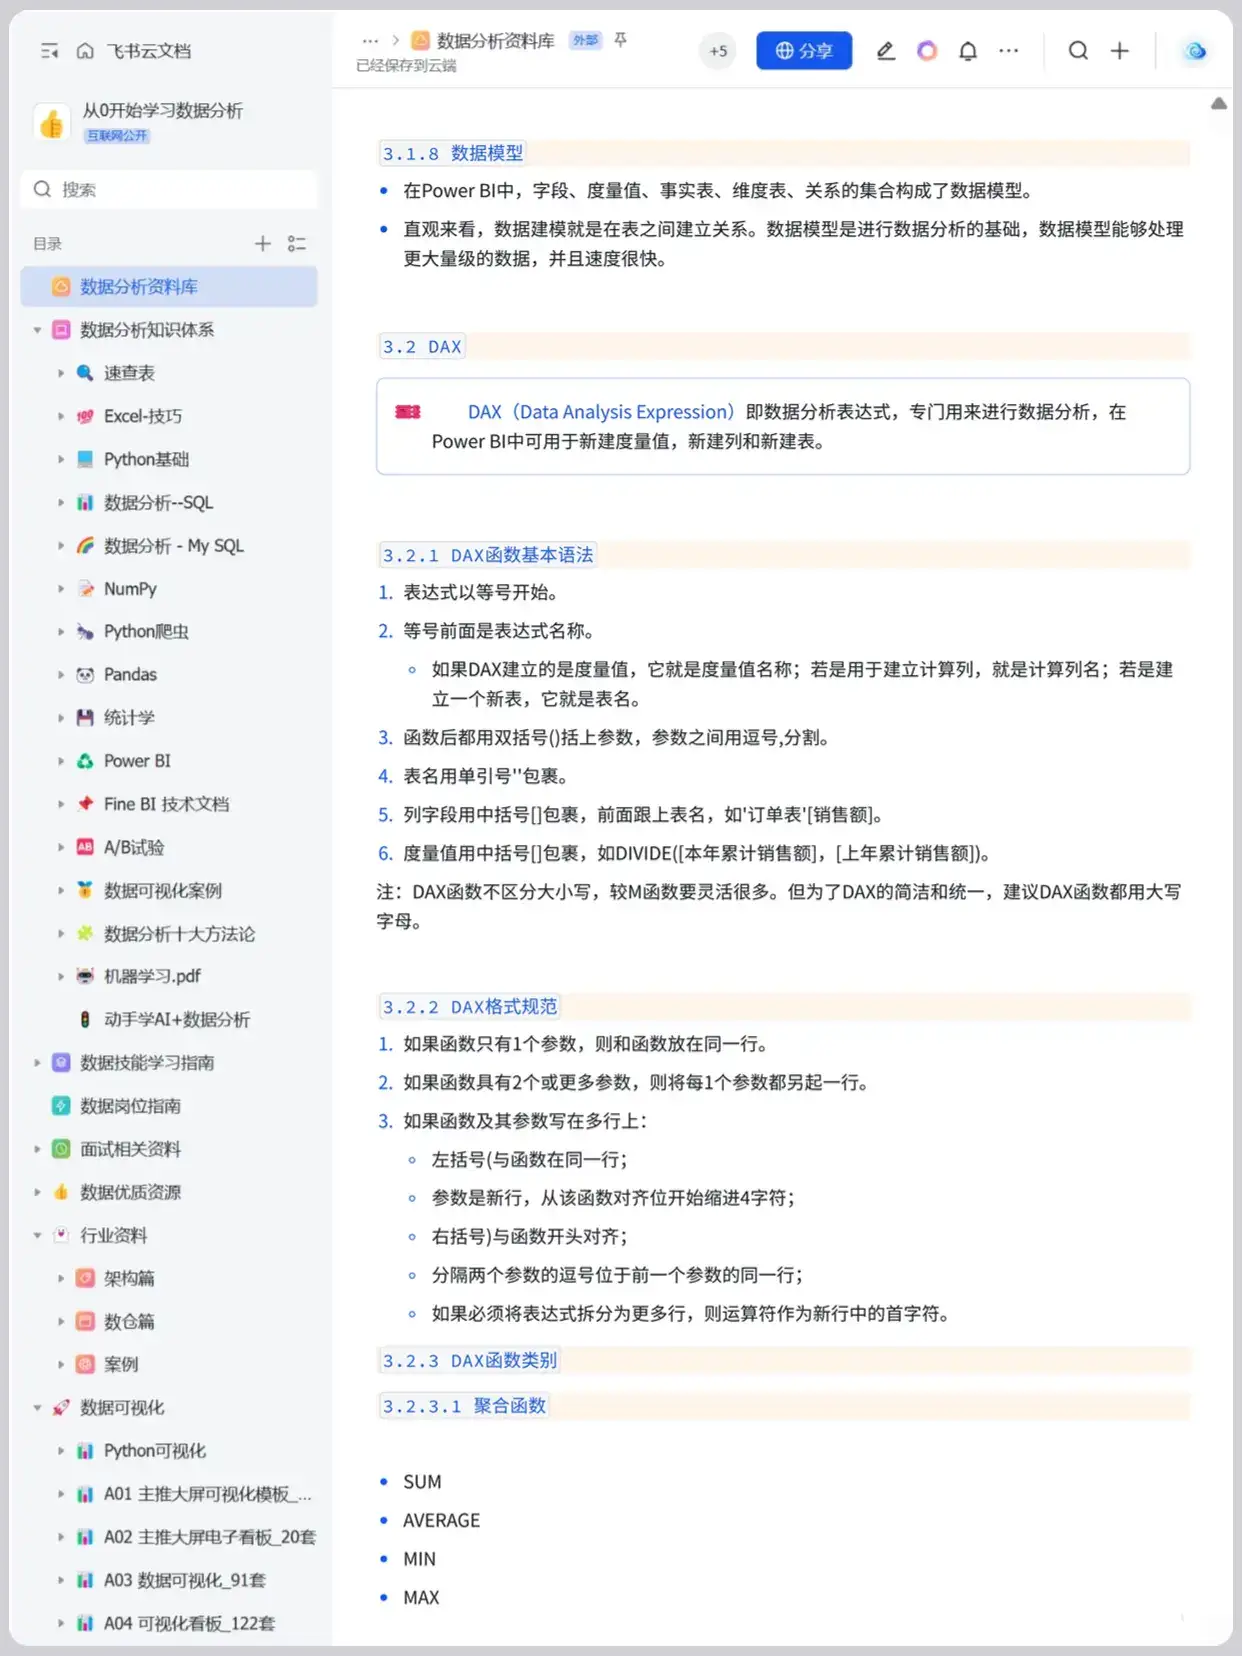Viewport: 1242px width, 1656px height.
Task: Open 面试相关资料 page
Action: point(130,1149)
